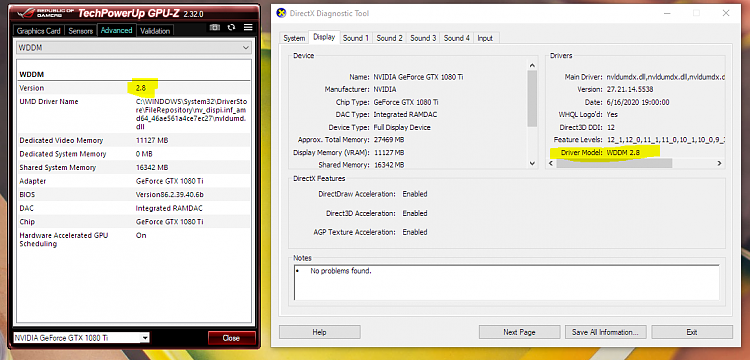The width and height of the screenshot is (750, 360).
Task: Click the Next Page button
Action: pos(519,332)
